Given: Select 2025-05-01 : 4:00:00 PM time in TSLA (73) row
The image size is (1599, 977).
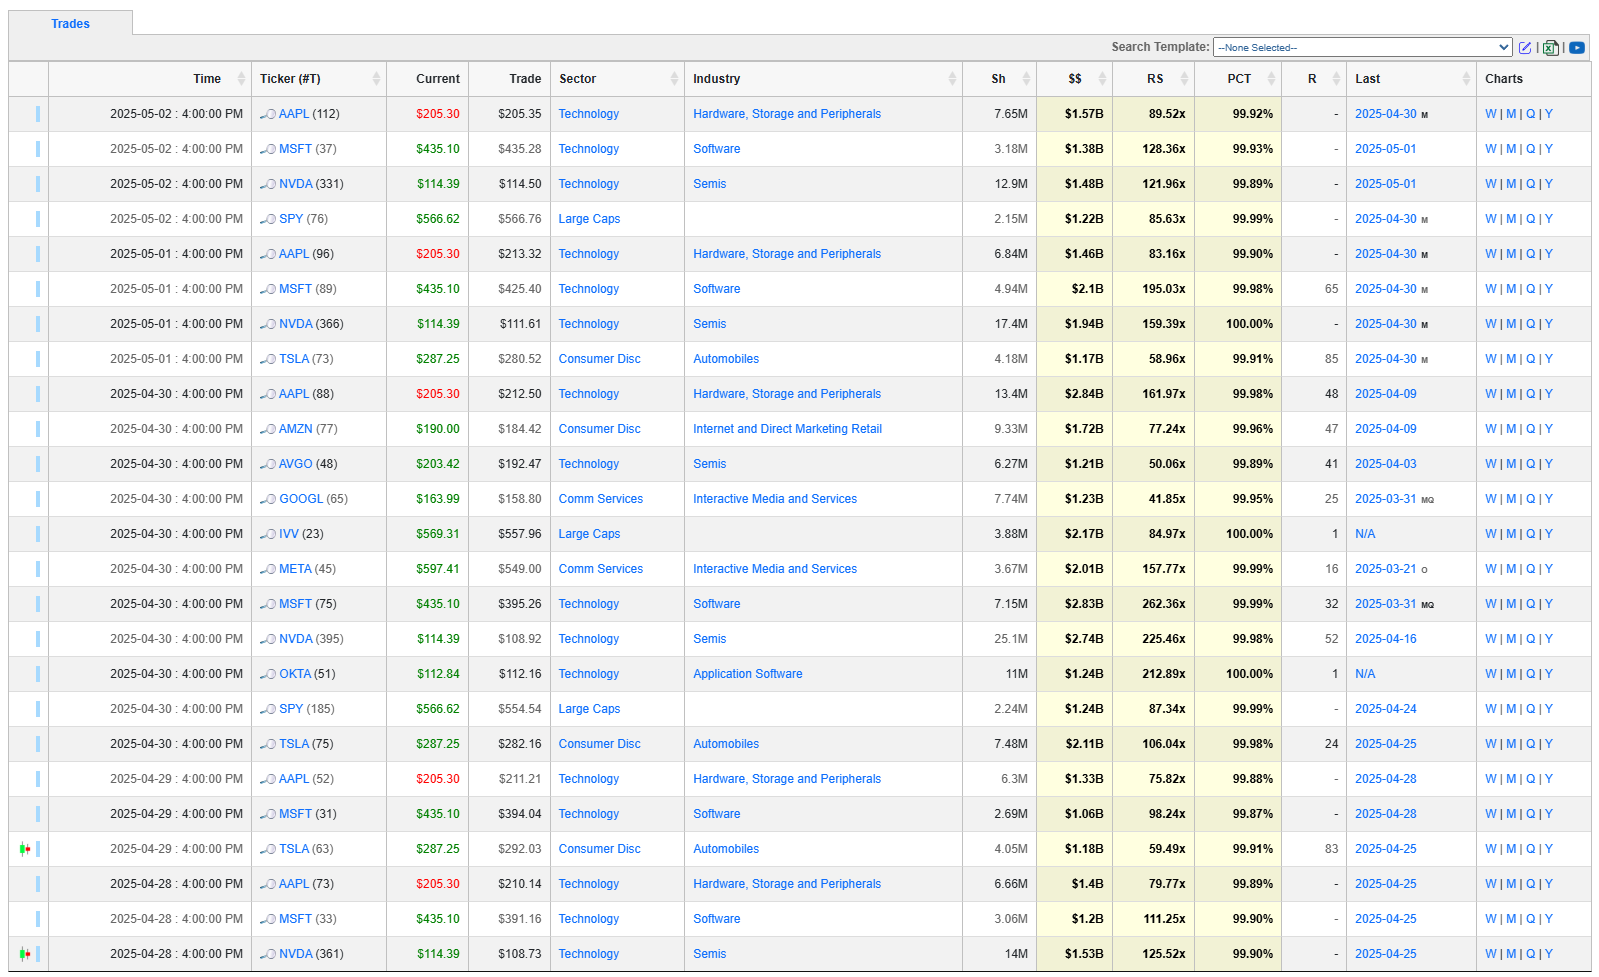Looking at the screenshot, I should [x=176, y=359].
